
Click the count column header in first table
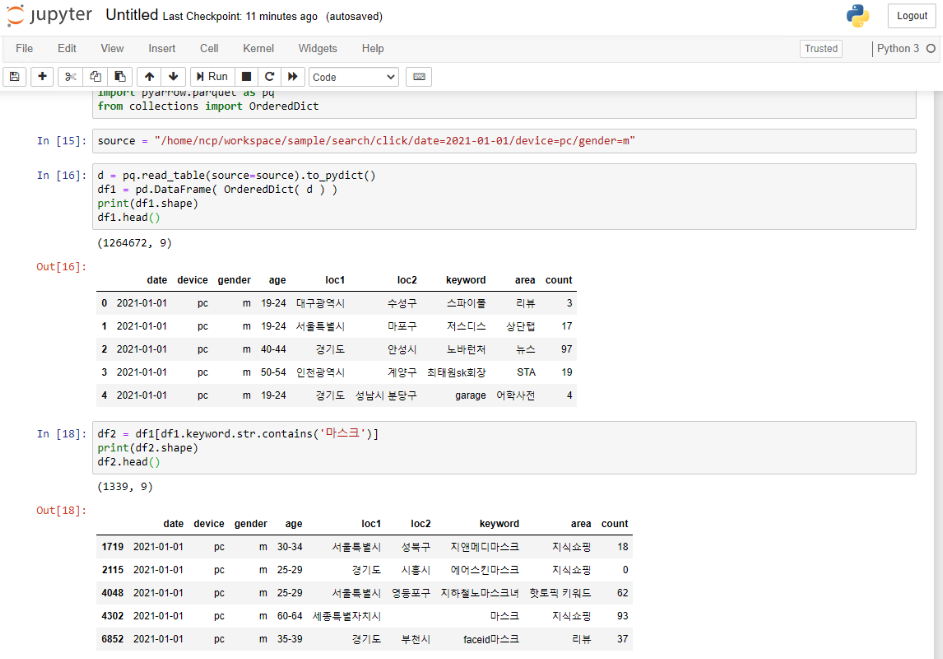coord(559,280)
